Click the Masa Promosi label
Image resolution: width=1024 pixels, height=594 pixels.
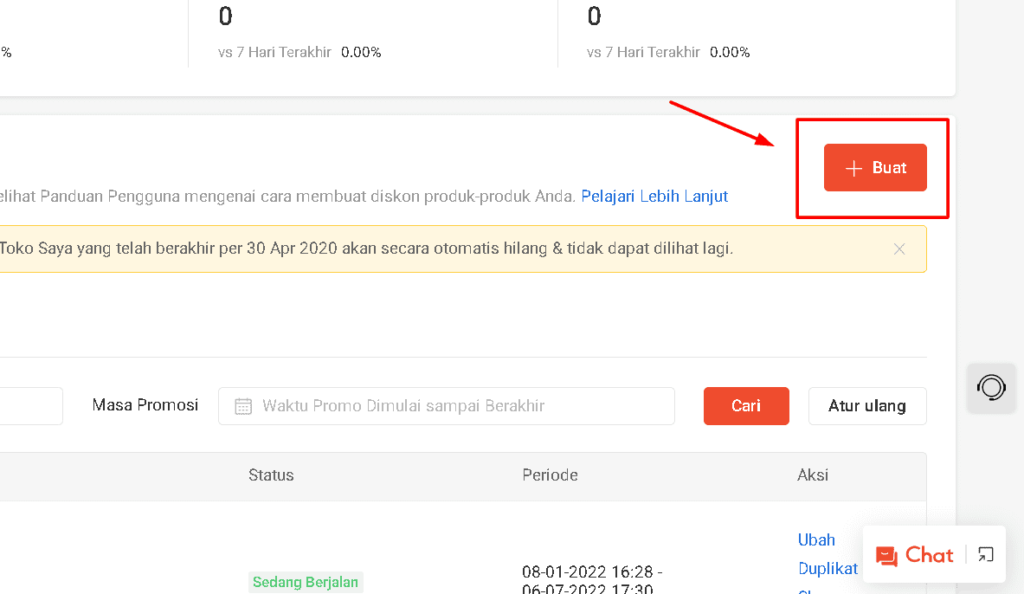tap(145, 405)
